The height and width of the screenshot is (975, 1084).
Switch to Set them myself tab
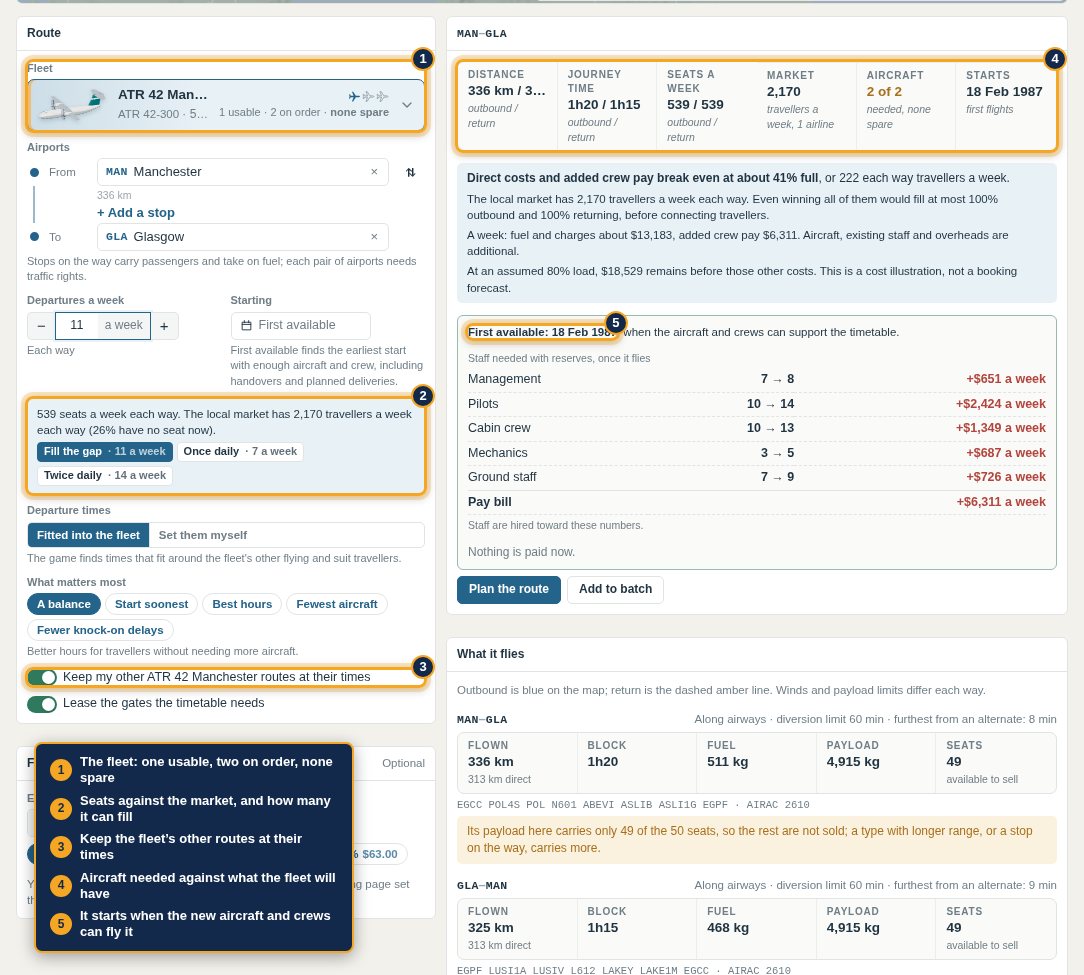coord(203,535)
